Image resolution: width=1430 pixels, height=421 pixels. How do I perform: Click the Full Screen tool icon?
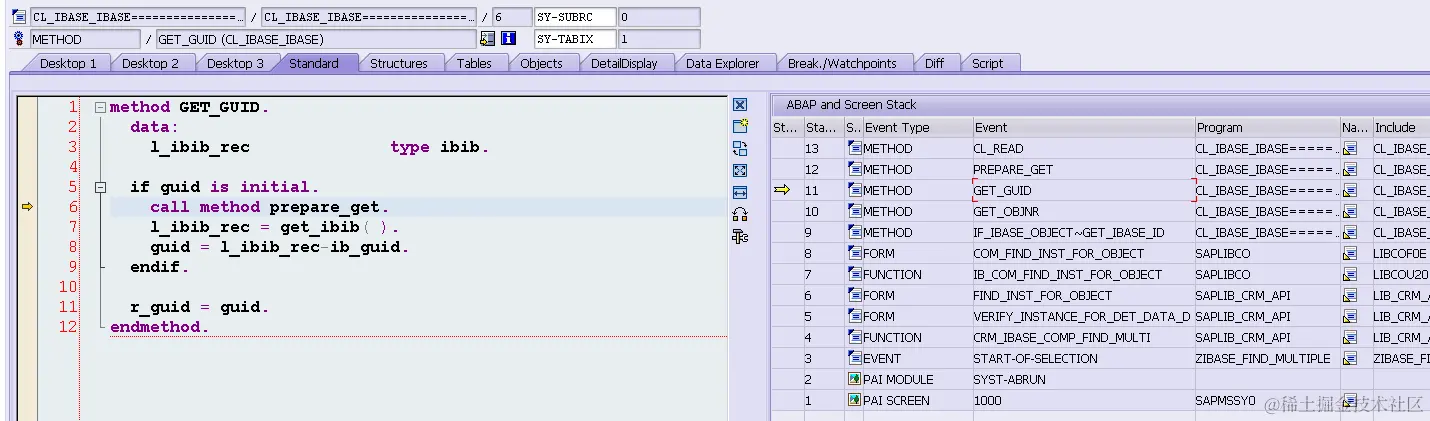point(740,170)
